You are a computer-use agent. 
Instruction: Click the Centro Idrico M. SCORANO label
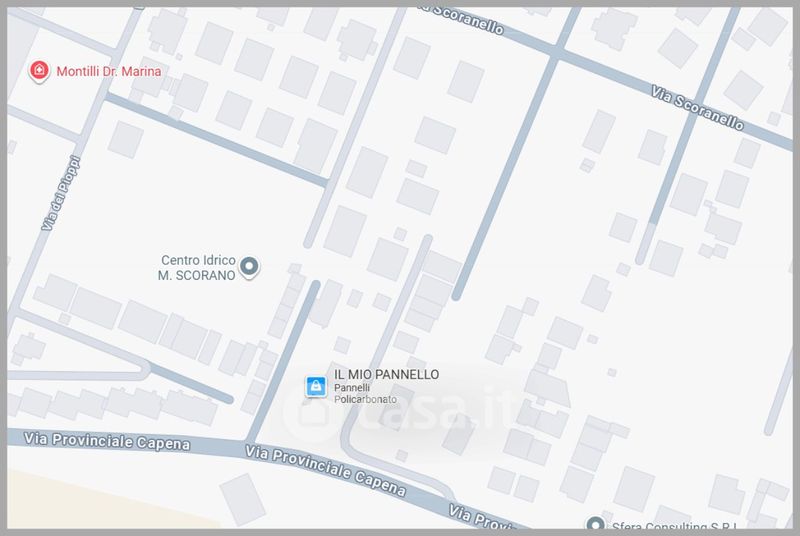(x=197, y=268)
